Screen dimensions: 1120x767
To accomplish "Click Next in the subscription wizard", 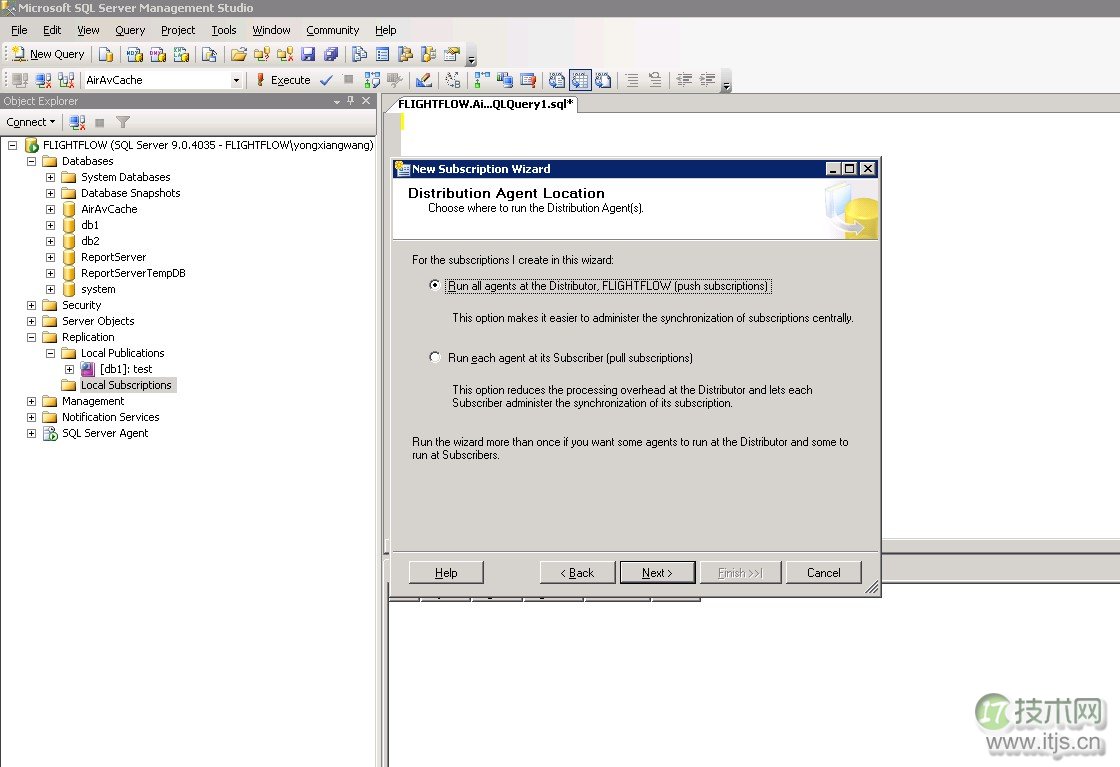I will tap(657, 573).
